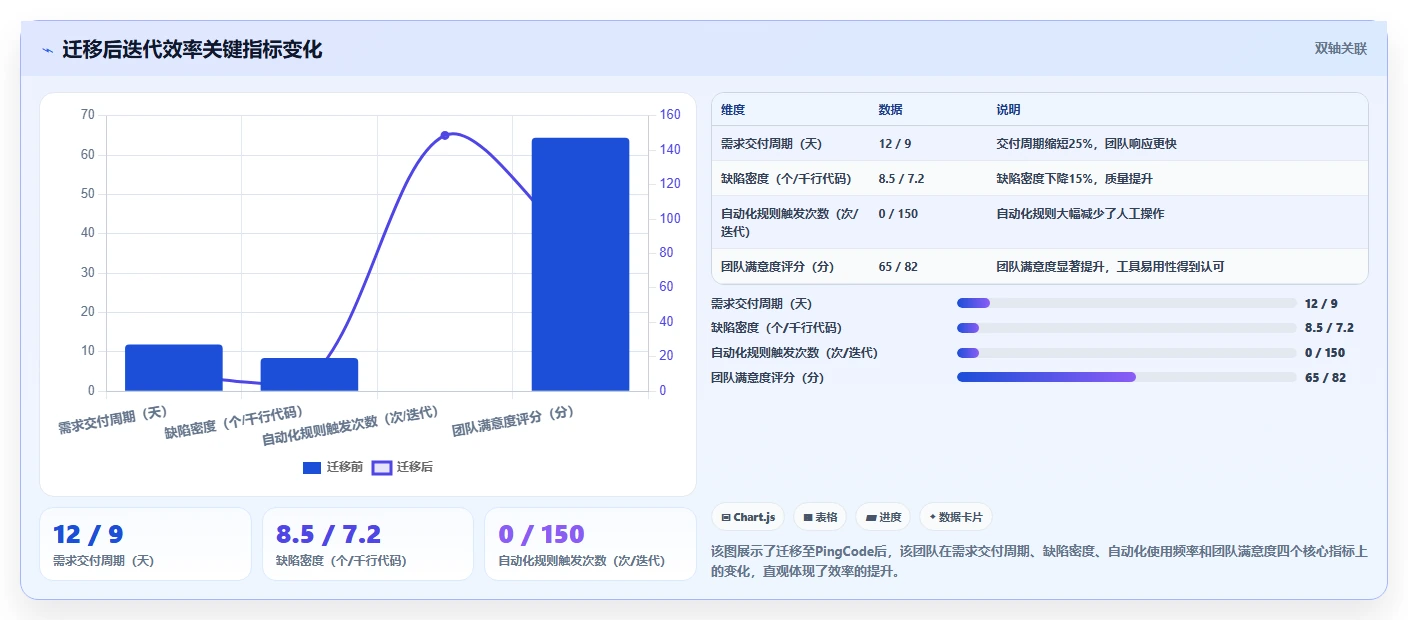Click the x-axis label 团队满意度评分（分）
Viewport: 1408px width, 620px height.
pos(513,421)
